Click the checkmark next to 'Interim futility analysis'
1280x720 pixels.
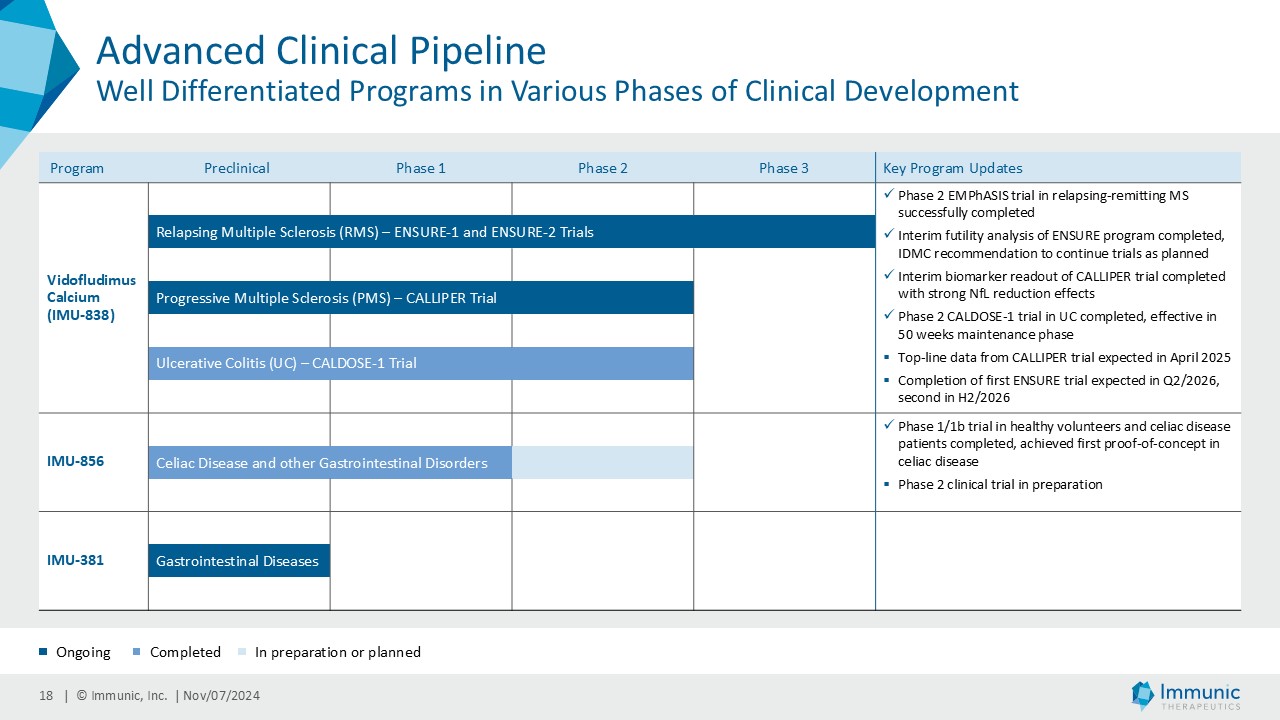pos(887,235)
